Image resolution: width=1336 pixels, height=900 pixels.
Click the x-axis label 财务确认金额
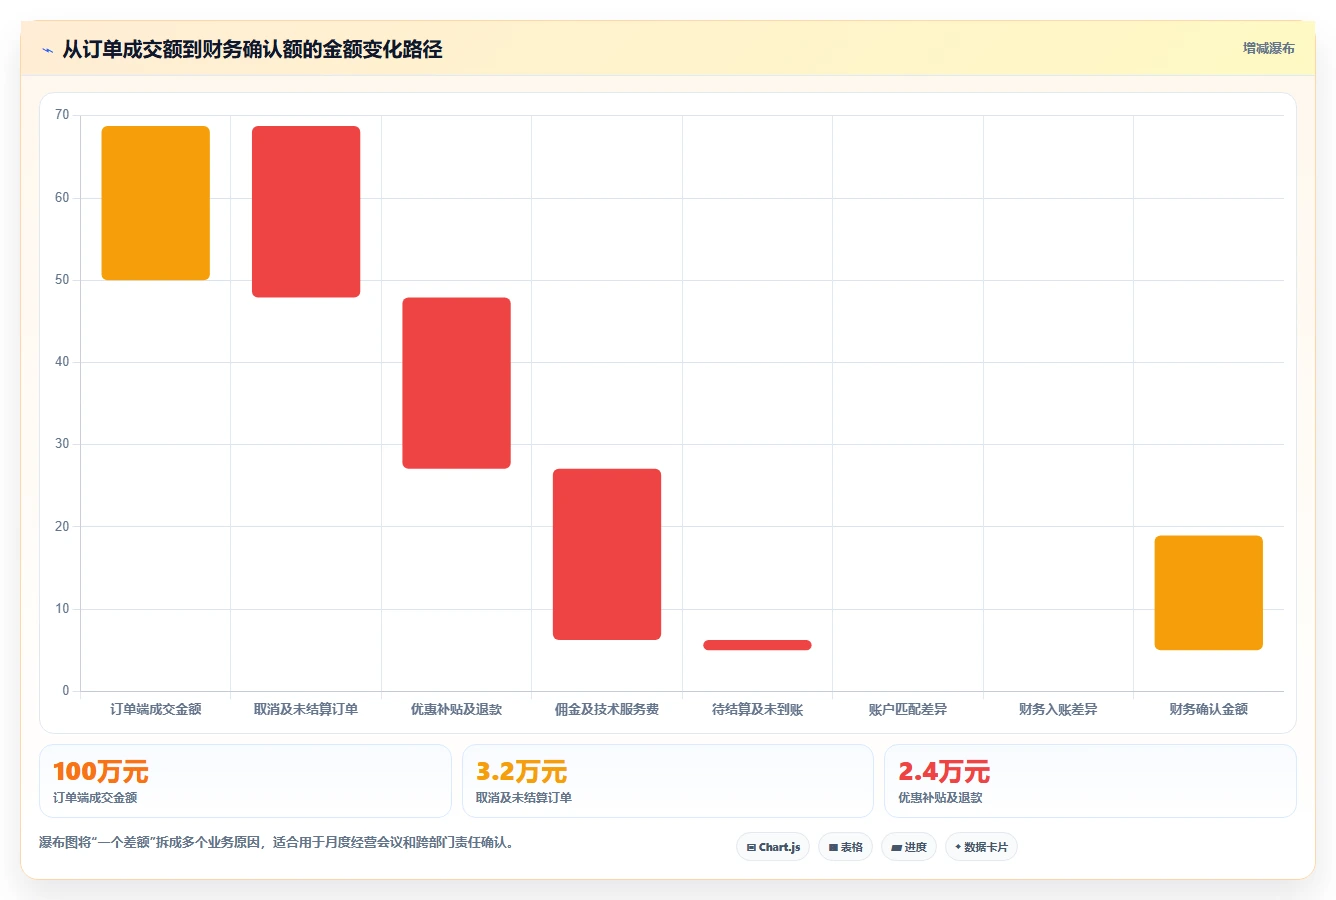(x=1208, y=709)
